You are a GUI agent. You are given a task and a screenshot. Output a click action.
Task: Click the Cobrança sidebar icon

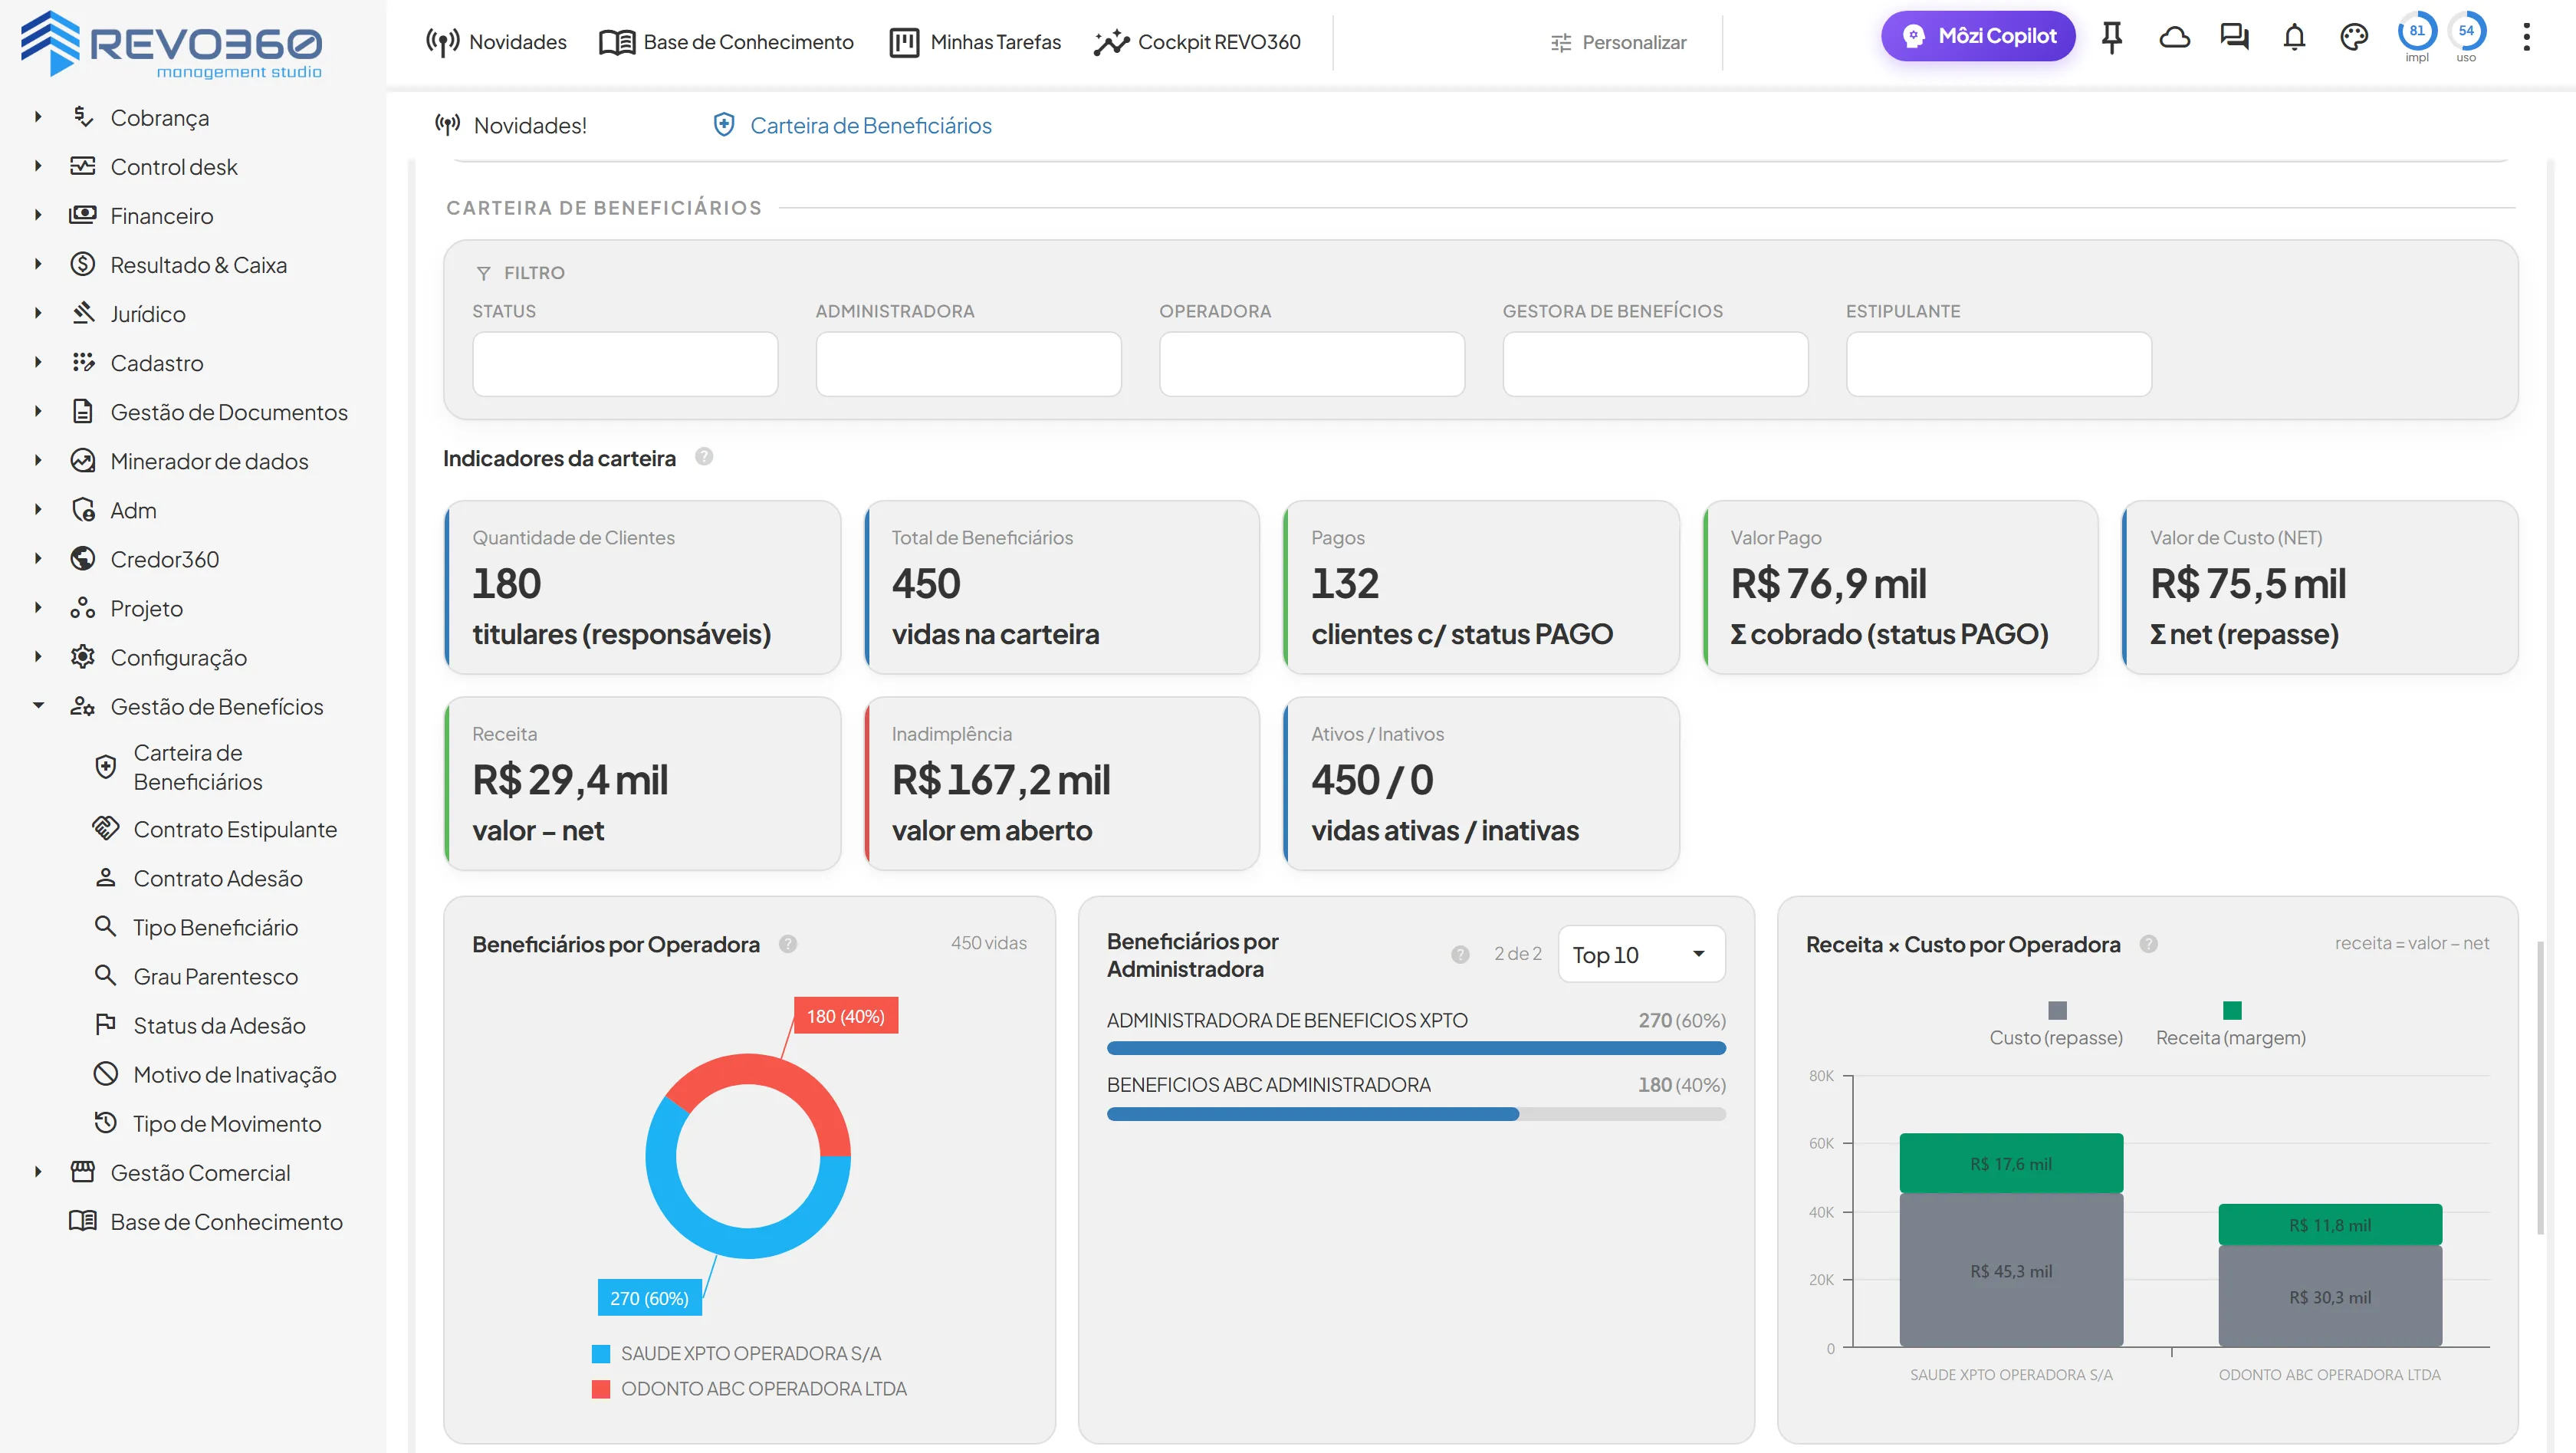point(83,117)
